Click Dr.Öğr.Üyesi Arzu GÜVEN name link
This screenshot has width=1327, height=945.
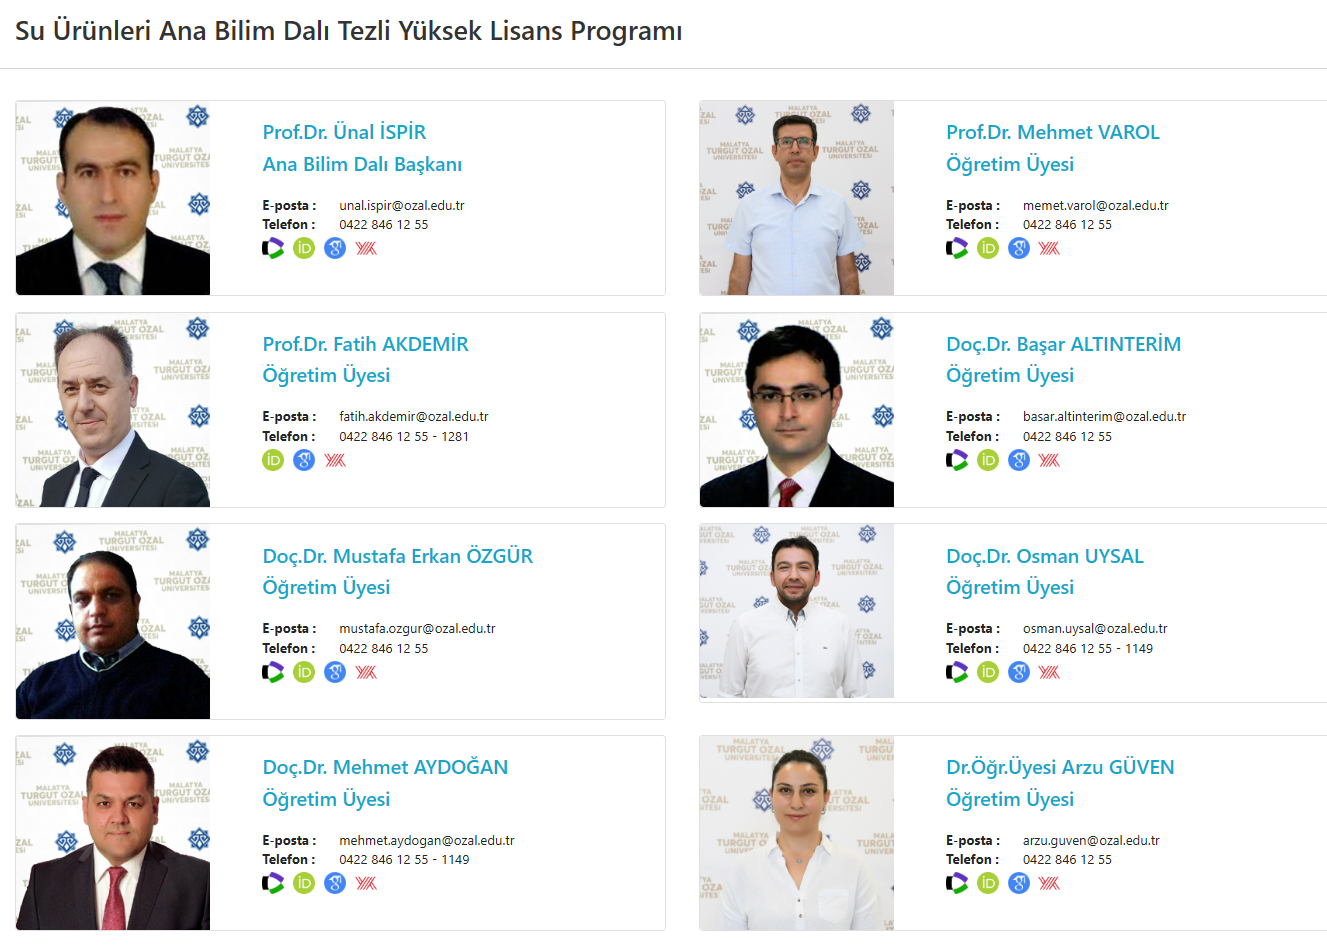click(x=1060, y=767)
